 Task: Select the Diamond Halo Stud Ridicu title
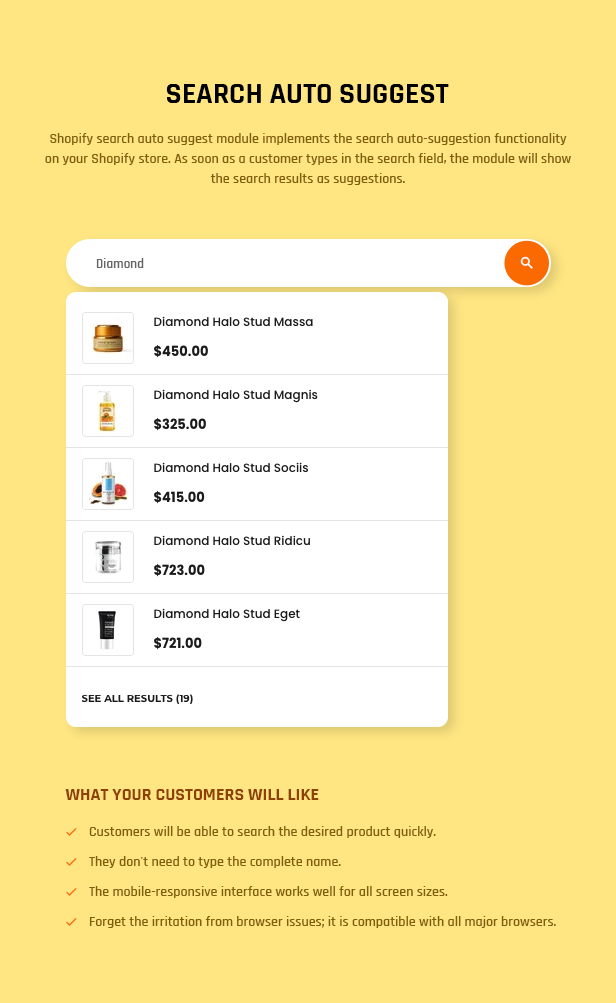[x=232, y=541]
